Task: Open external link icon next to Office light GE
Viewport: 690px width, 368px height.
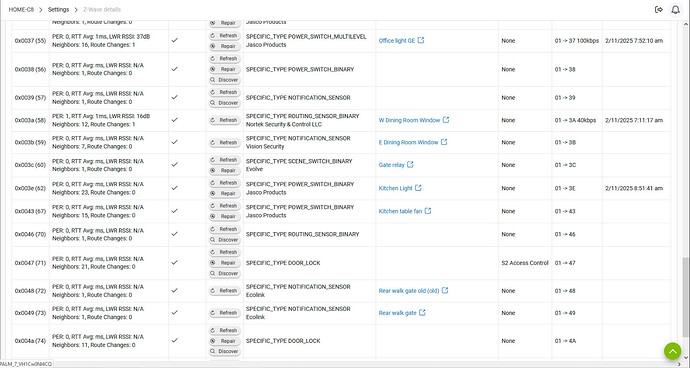Action: (x=421, y=40)
